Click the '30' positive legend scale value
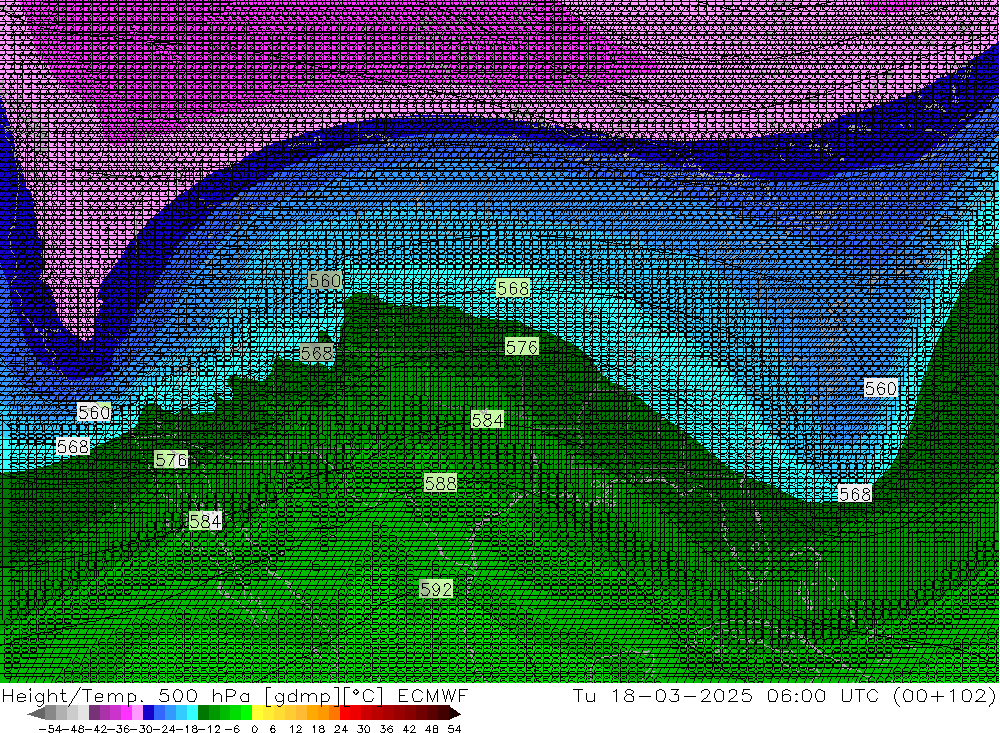This screenshot has height=733, width=1000. coord(364,729)
